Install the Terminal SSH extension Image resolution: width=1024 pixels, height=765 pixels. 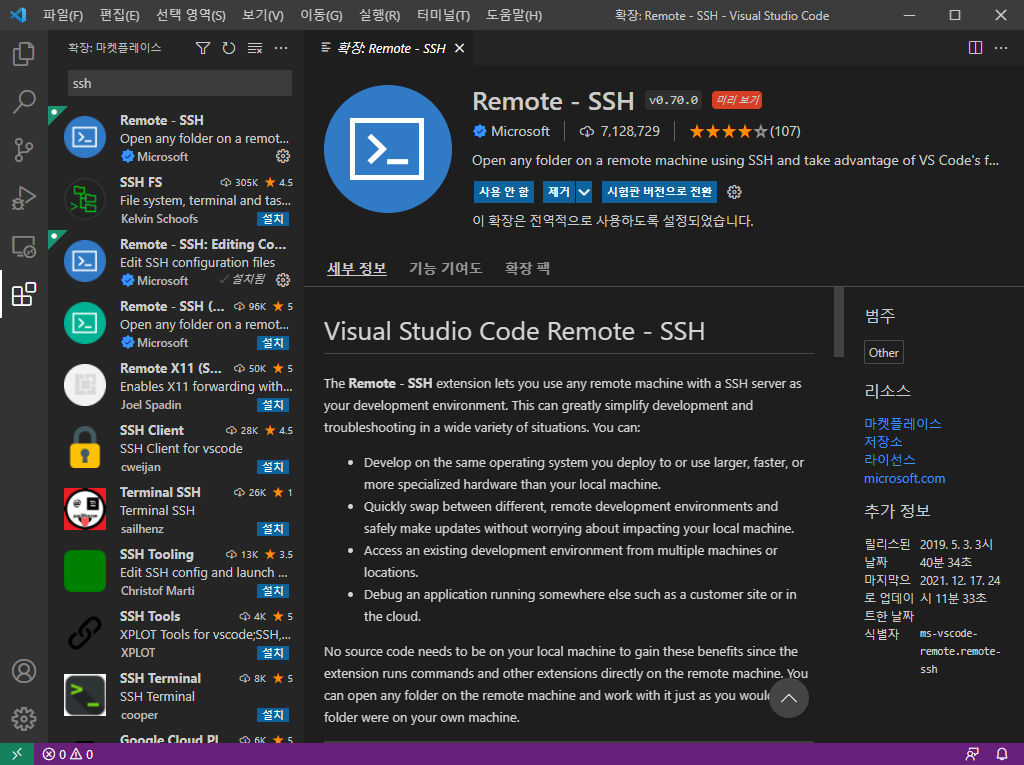[x=273, y=529]
